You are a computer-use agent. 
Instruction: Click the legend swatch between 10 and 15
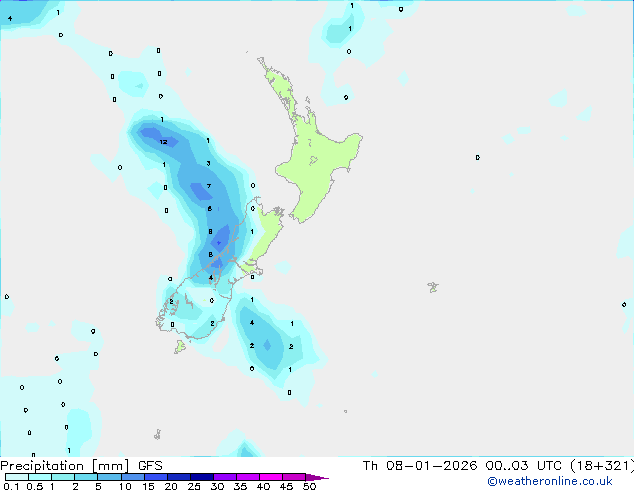pyautogui.click(x=133, y=477)
